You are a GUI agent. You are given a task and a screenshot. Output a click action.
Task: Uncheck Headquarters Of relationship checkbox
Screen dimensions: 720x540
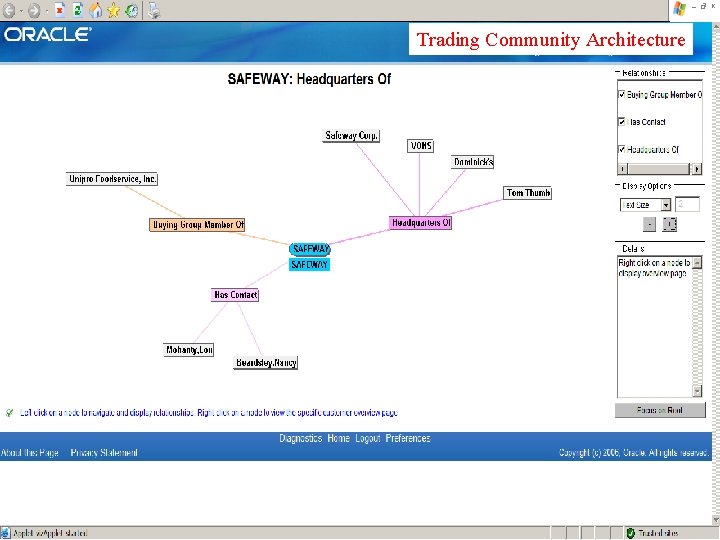point(622,149)
